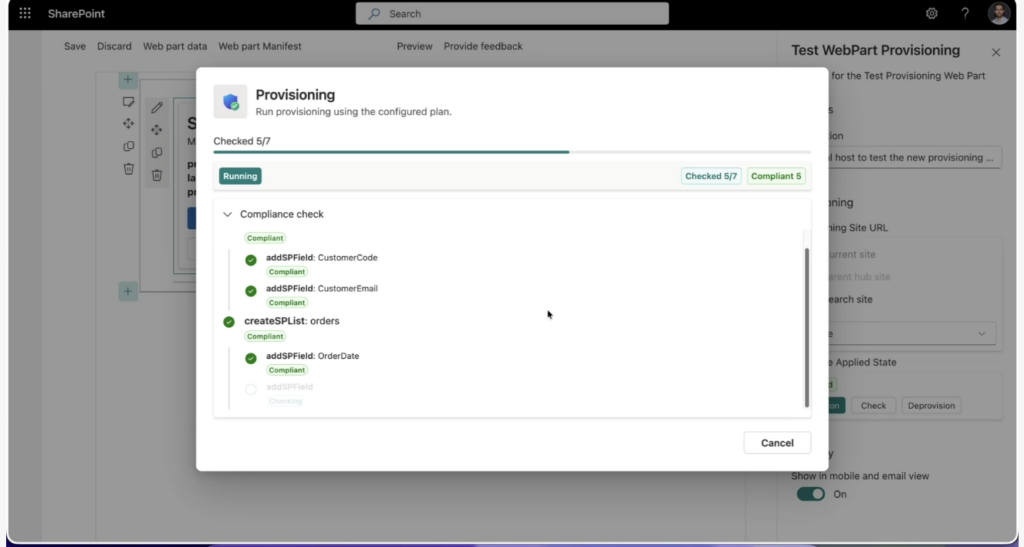Click the green check next to CustomerEmail

tap(251, 291)
